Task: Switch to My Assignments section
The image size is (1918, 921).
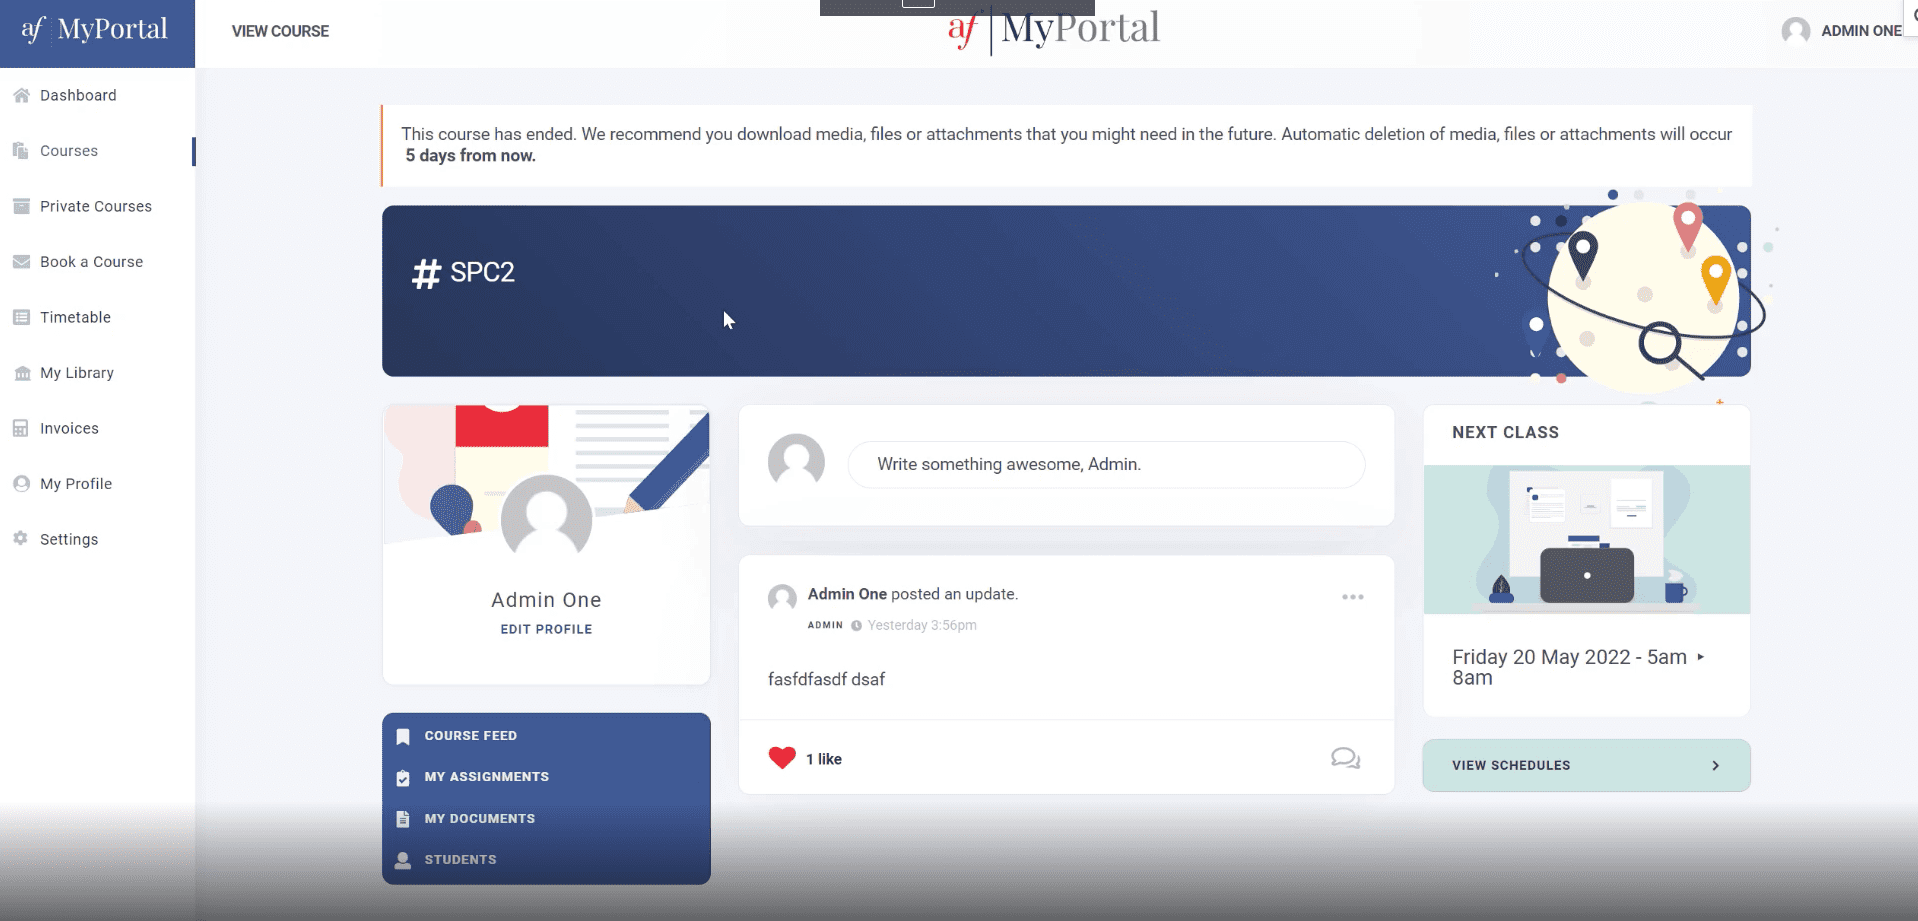Action: tap(486, 777)
